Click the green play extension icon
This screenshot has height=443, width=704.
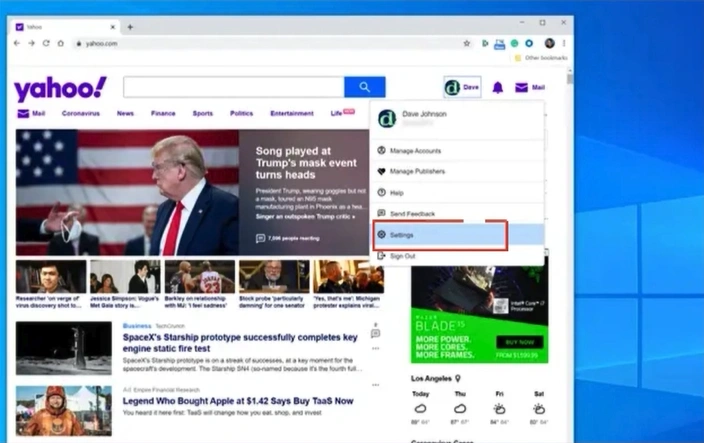click(485, 44)
